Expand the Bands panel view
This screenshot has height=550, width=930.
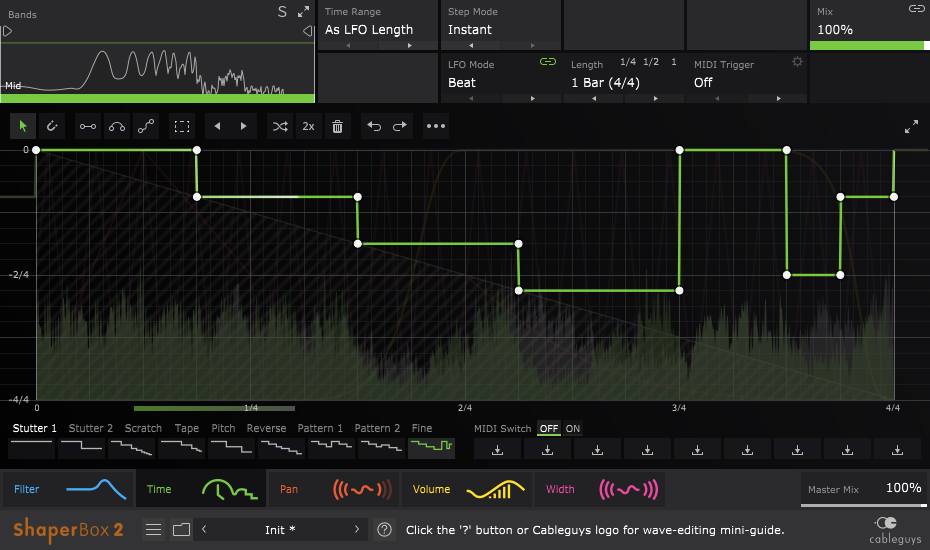304,12
